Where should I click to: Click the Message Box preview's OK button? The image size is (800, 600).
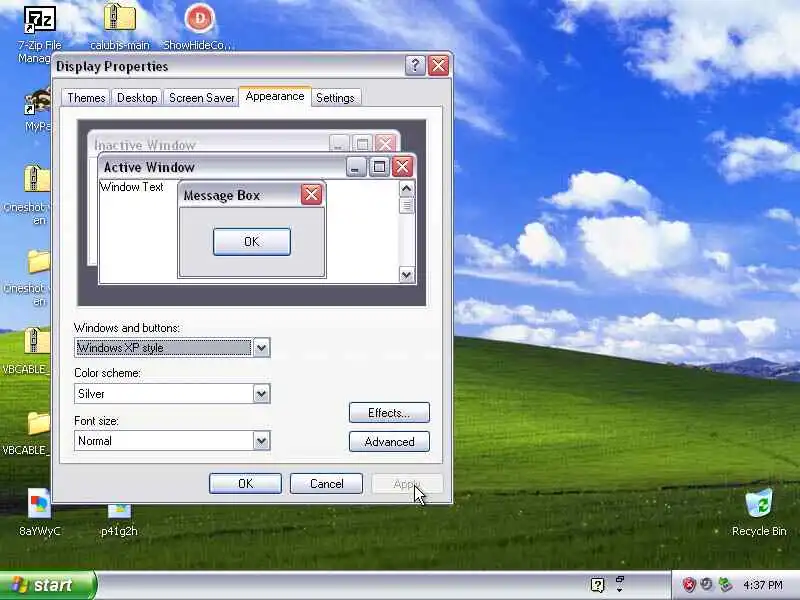tap(252, 242)
